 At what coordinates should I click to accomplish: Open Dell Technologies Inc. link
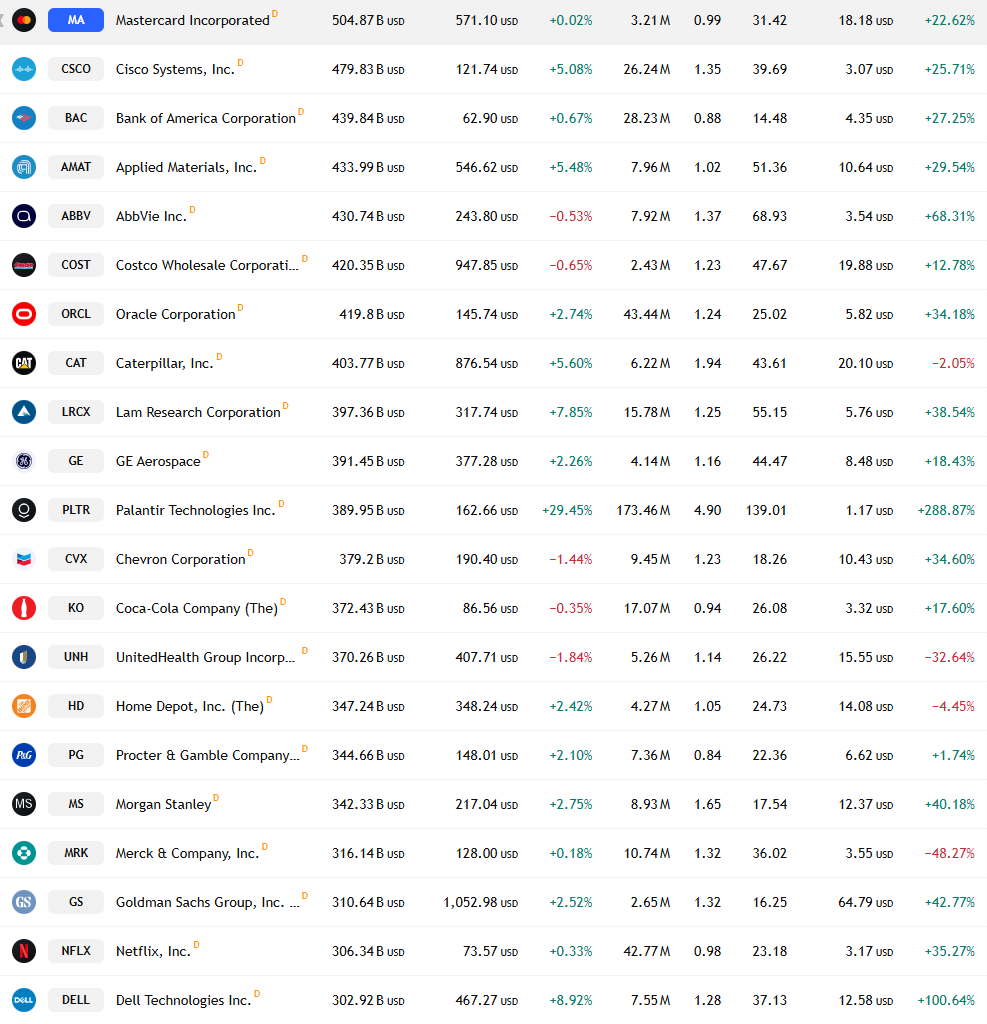tap(184, 1000)
